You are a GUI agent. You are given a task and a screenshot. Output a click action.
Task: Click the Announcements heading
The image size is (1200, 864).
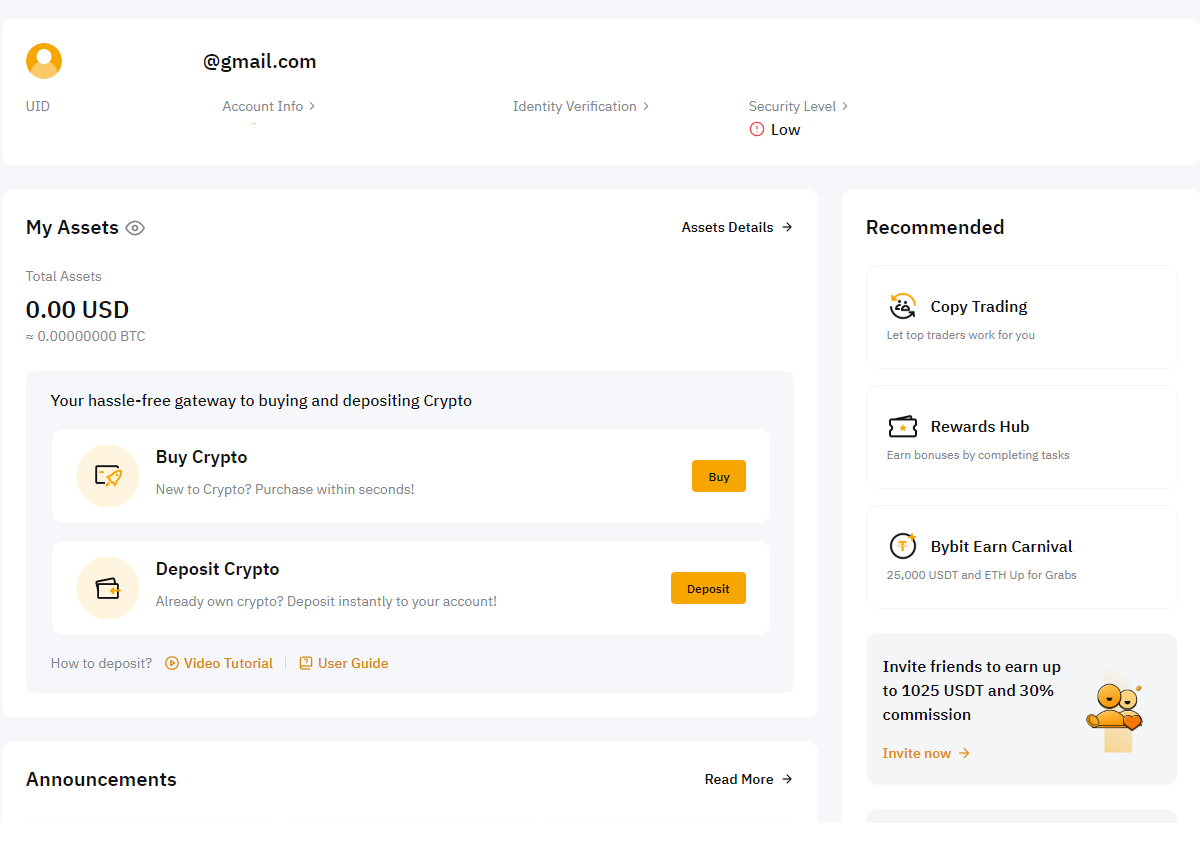coord(101,779)
